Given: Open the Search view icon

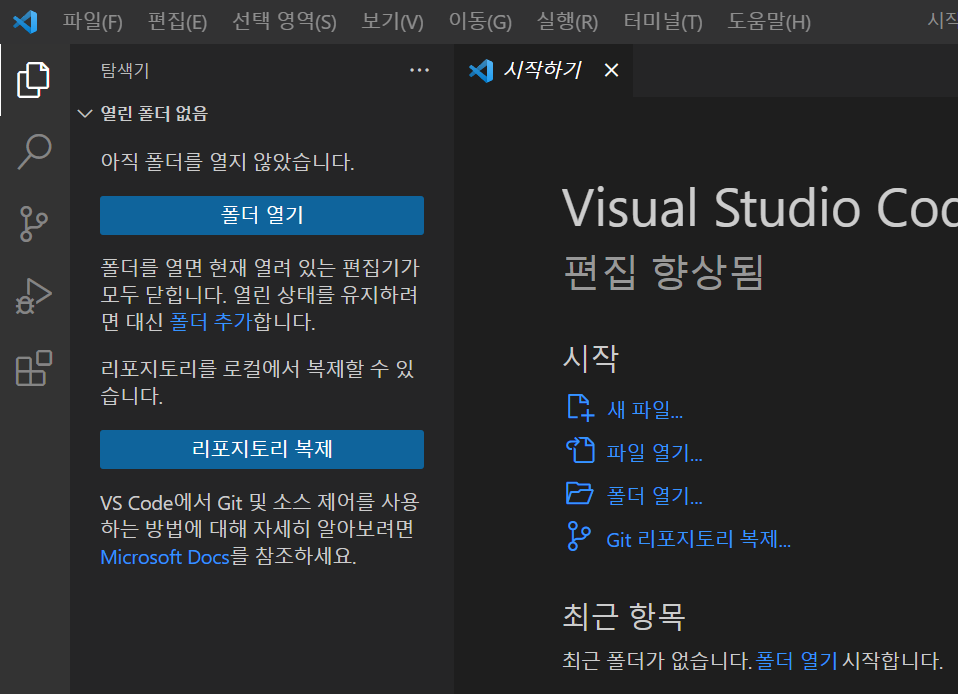Looking at the screenshot, I should [34, 152].
